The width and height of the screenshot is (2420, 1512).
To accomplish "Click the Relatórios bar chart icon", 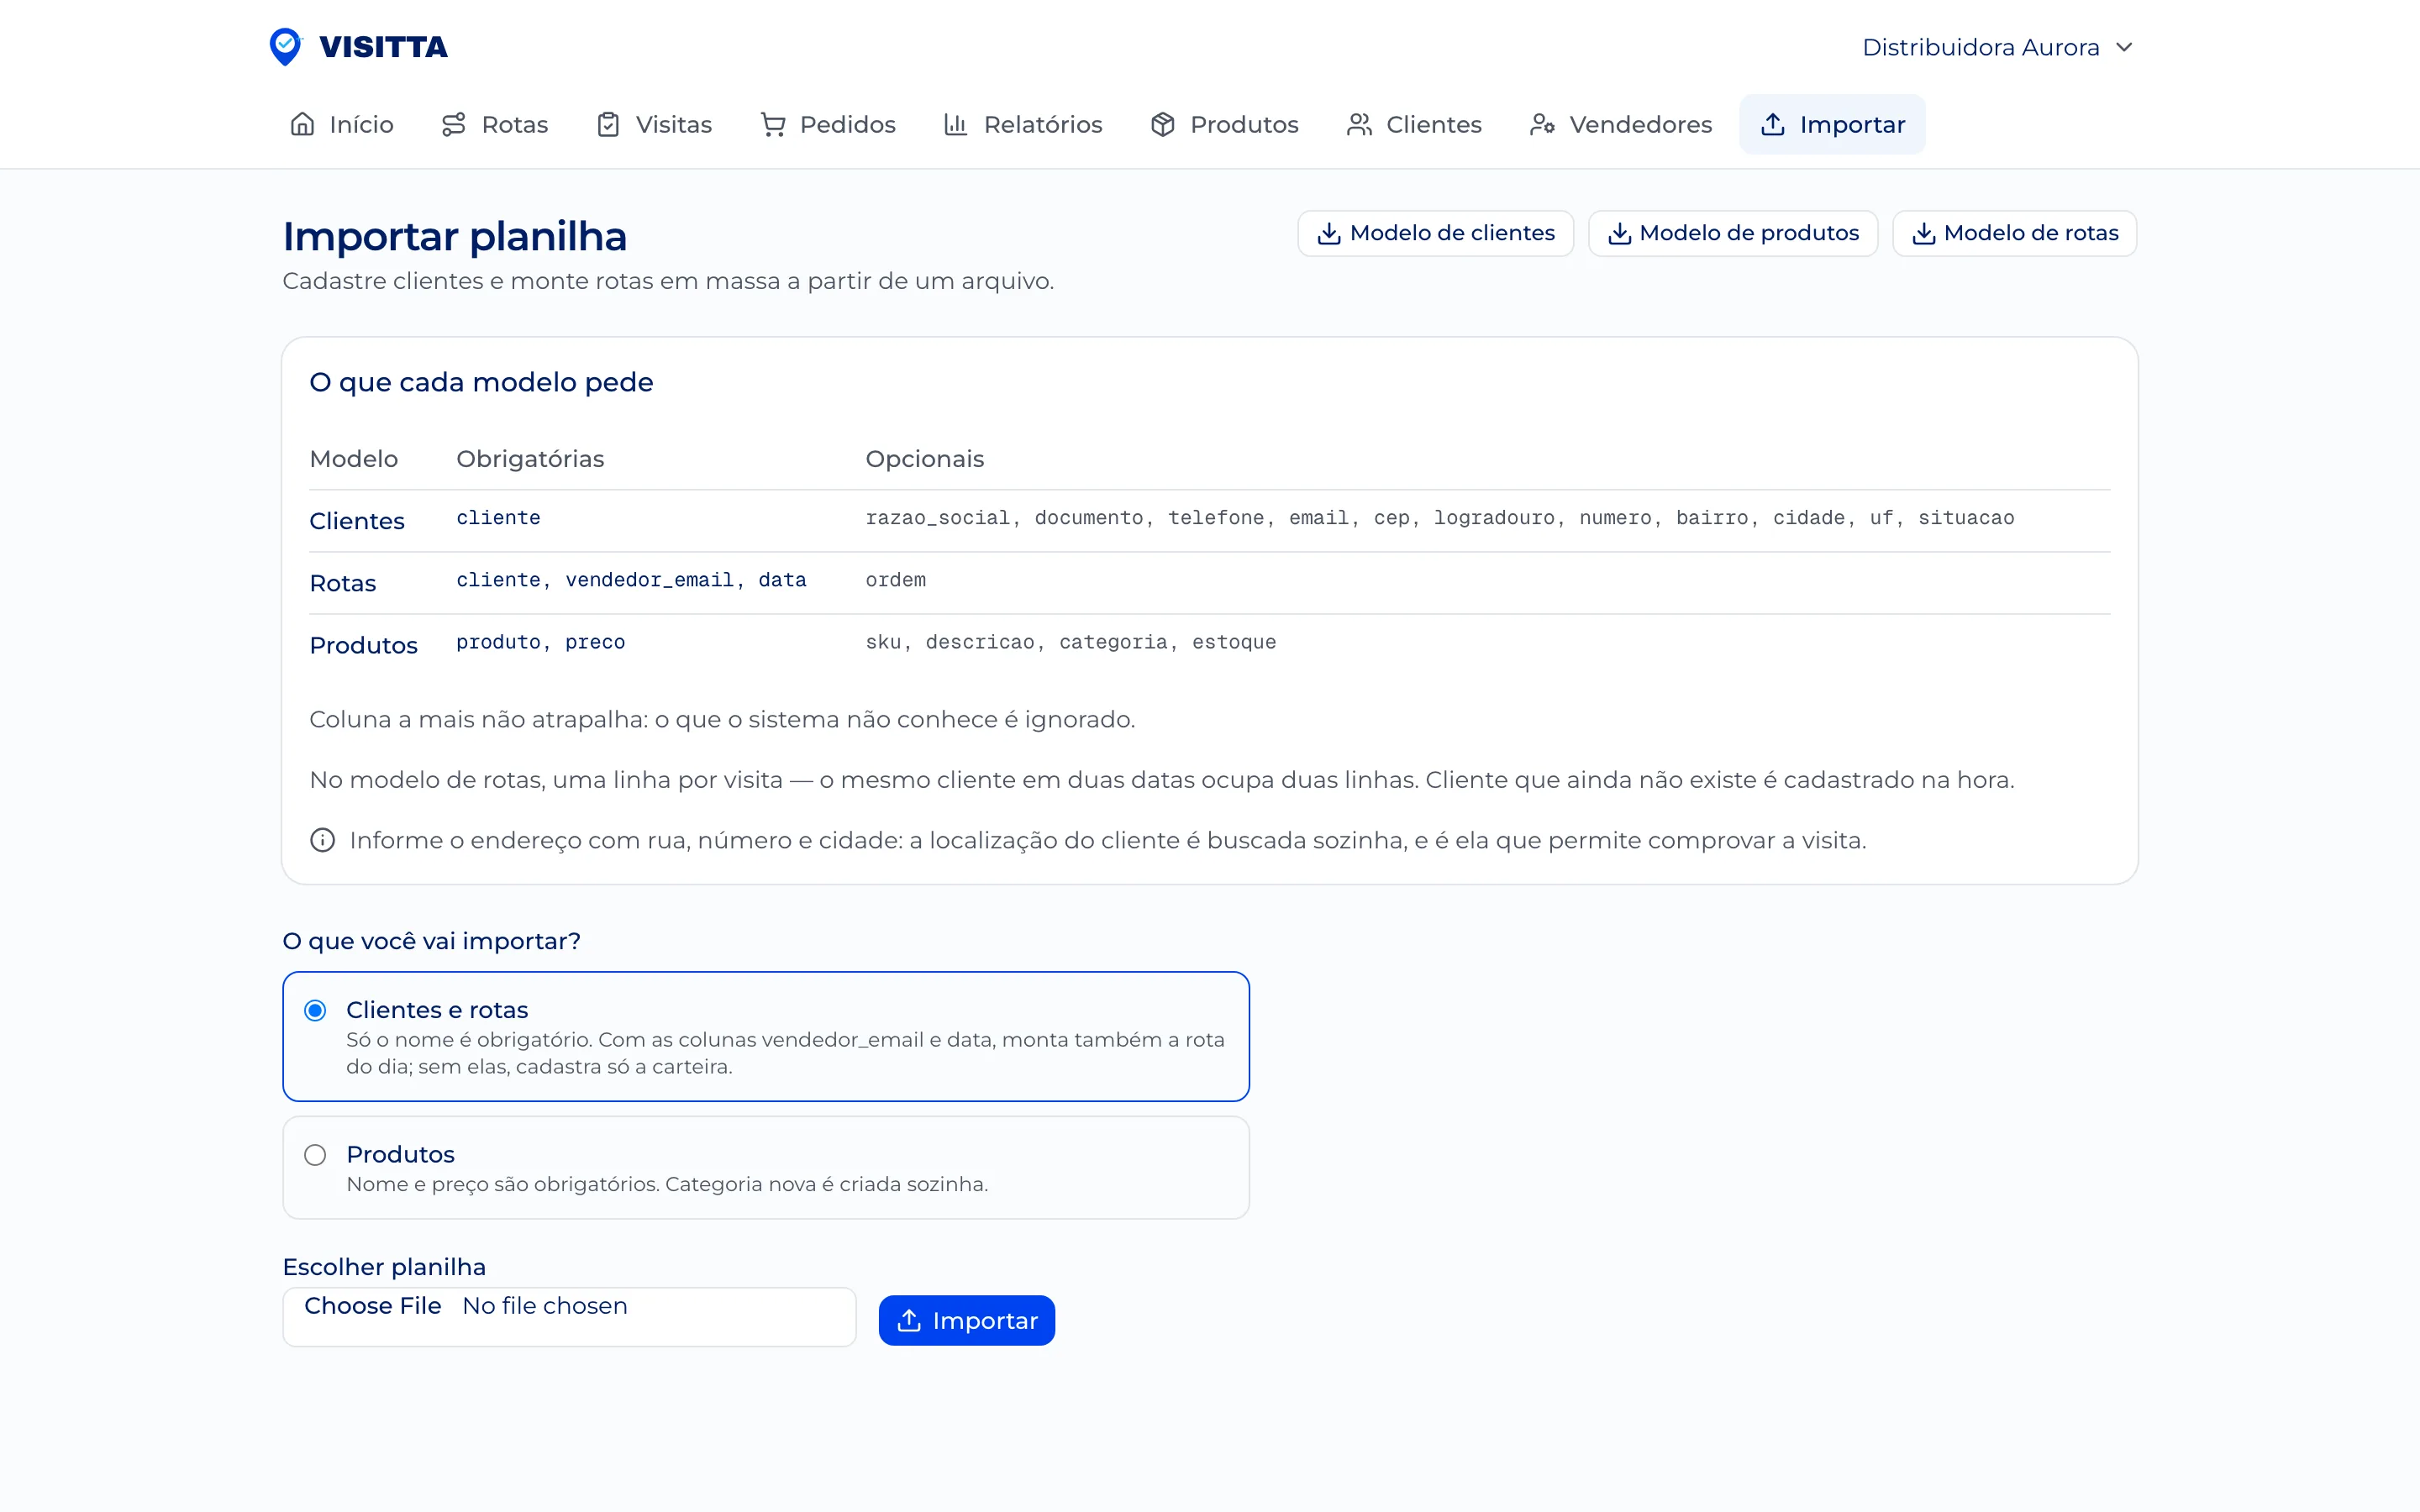I will 956,124.
